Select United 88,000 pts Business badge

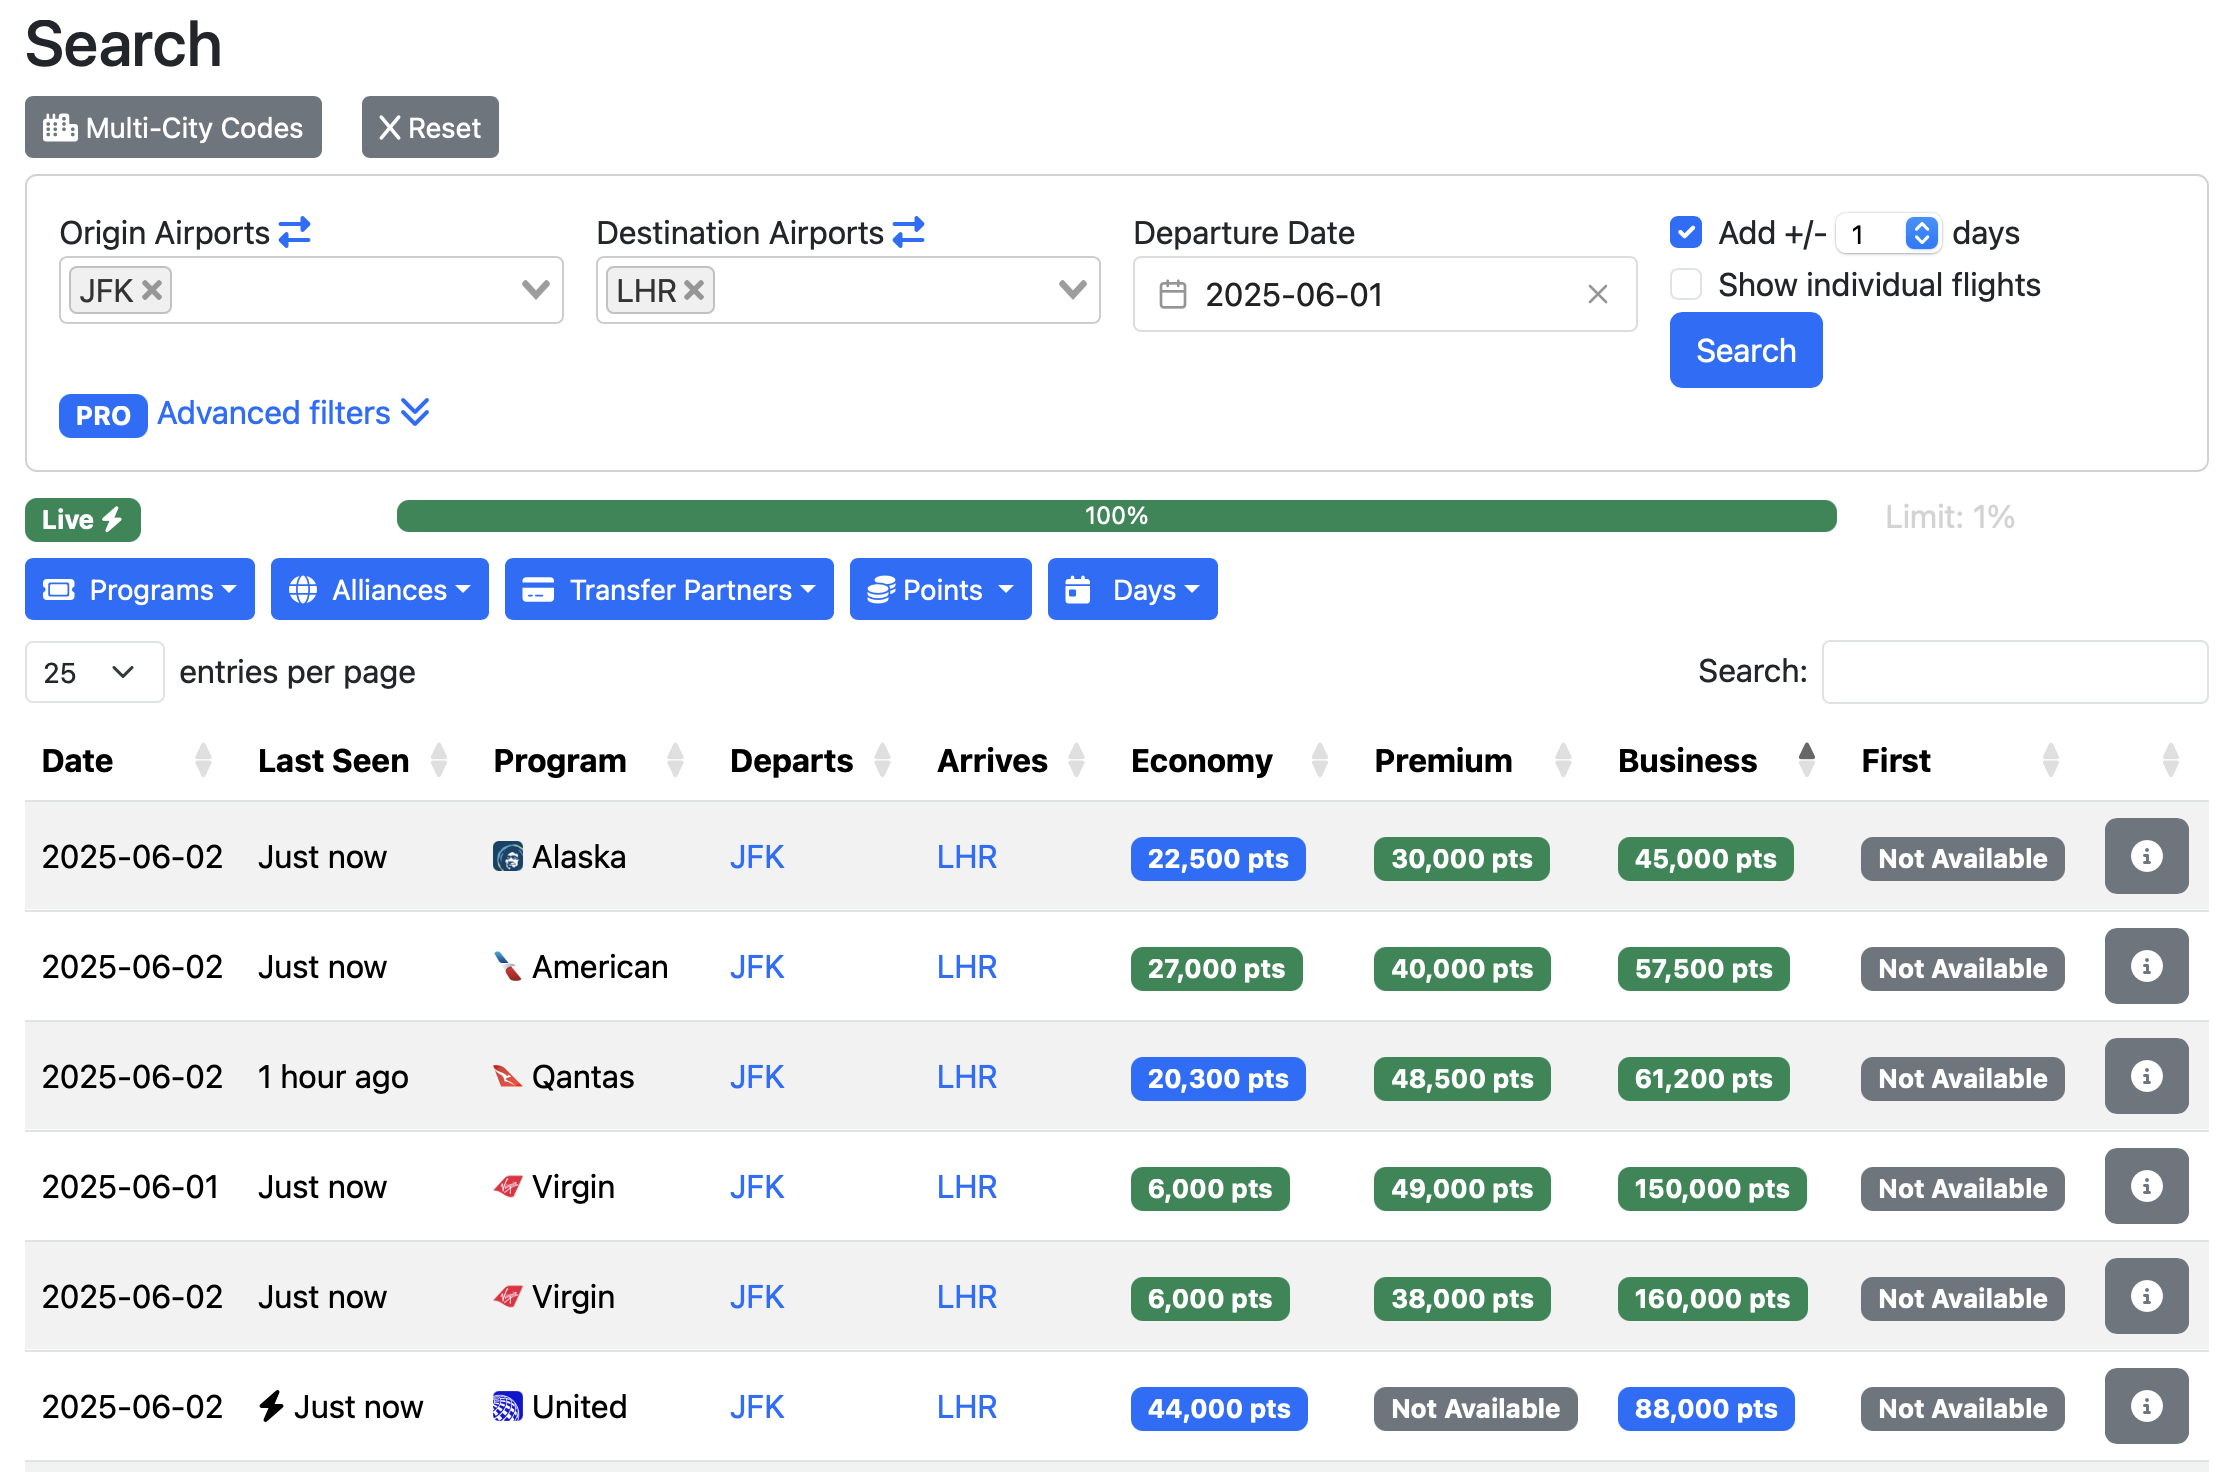pos(1706,1409)
